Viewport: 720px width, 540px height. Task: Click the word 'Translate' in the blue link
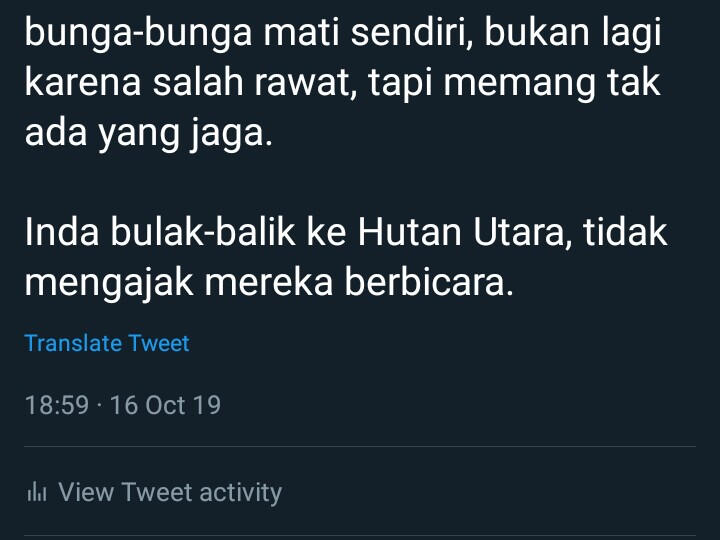73,343
